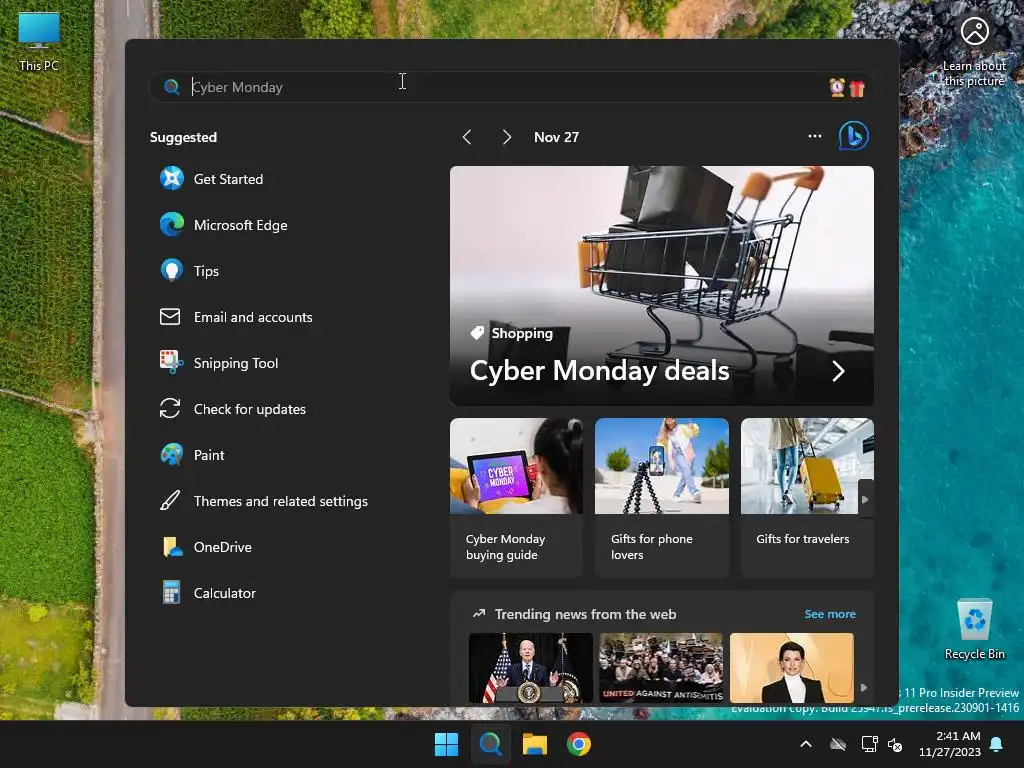Screen dimensions: 1024x768
Task: Open the Gifts for phone lovers card
Action: pos(662,498)
